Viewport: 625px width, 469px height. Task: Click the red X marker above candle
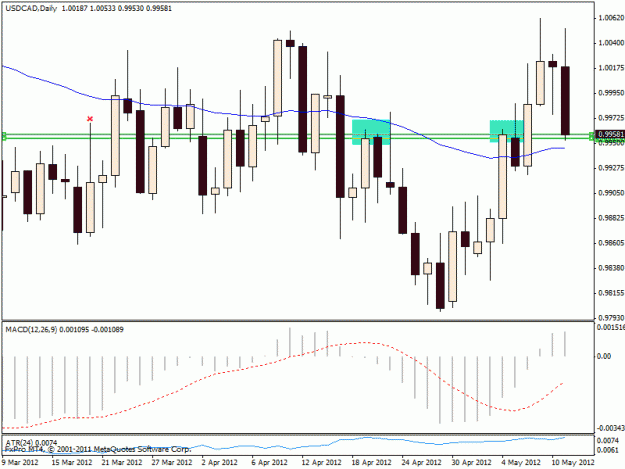[90, 119]
